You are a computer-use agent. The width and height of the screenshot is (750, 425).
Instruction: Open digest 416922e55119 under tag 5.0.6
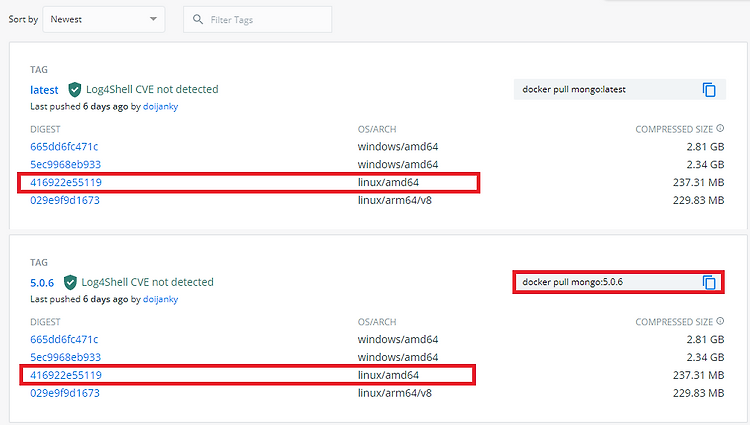[66, 375]
